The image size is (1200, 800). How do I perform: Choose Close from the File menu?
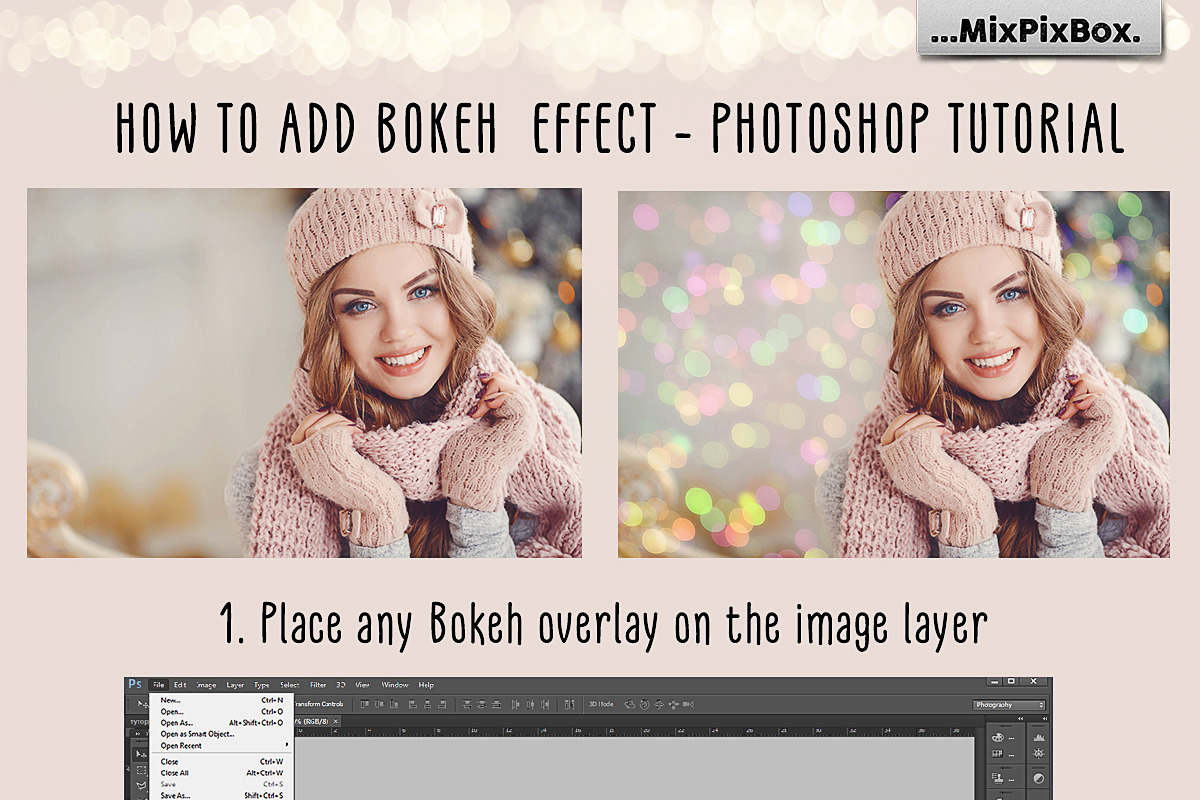point(221,762)
